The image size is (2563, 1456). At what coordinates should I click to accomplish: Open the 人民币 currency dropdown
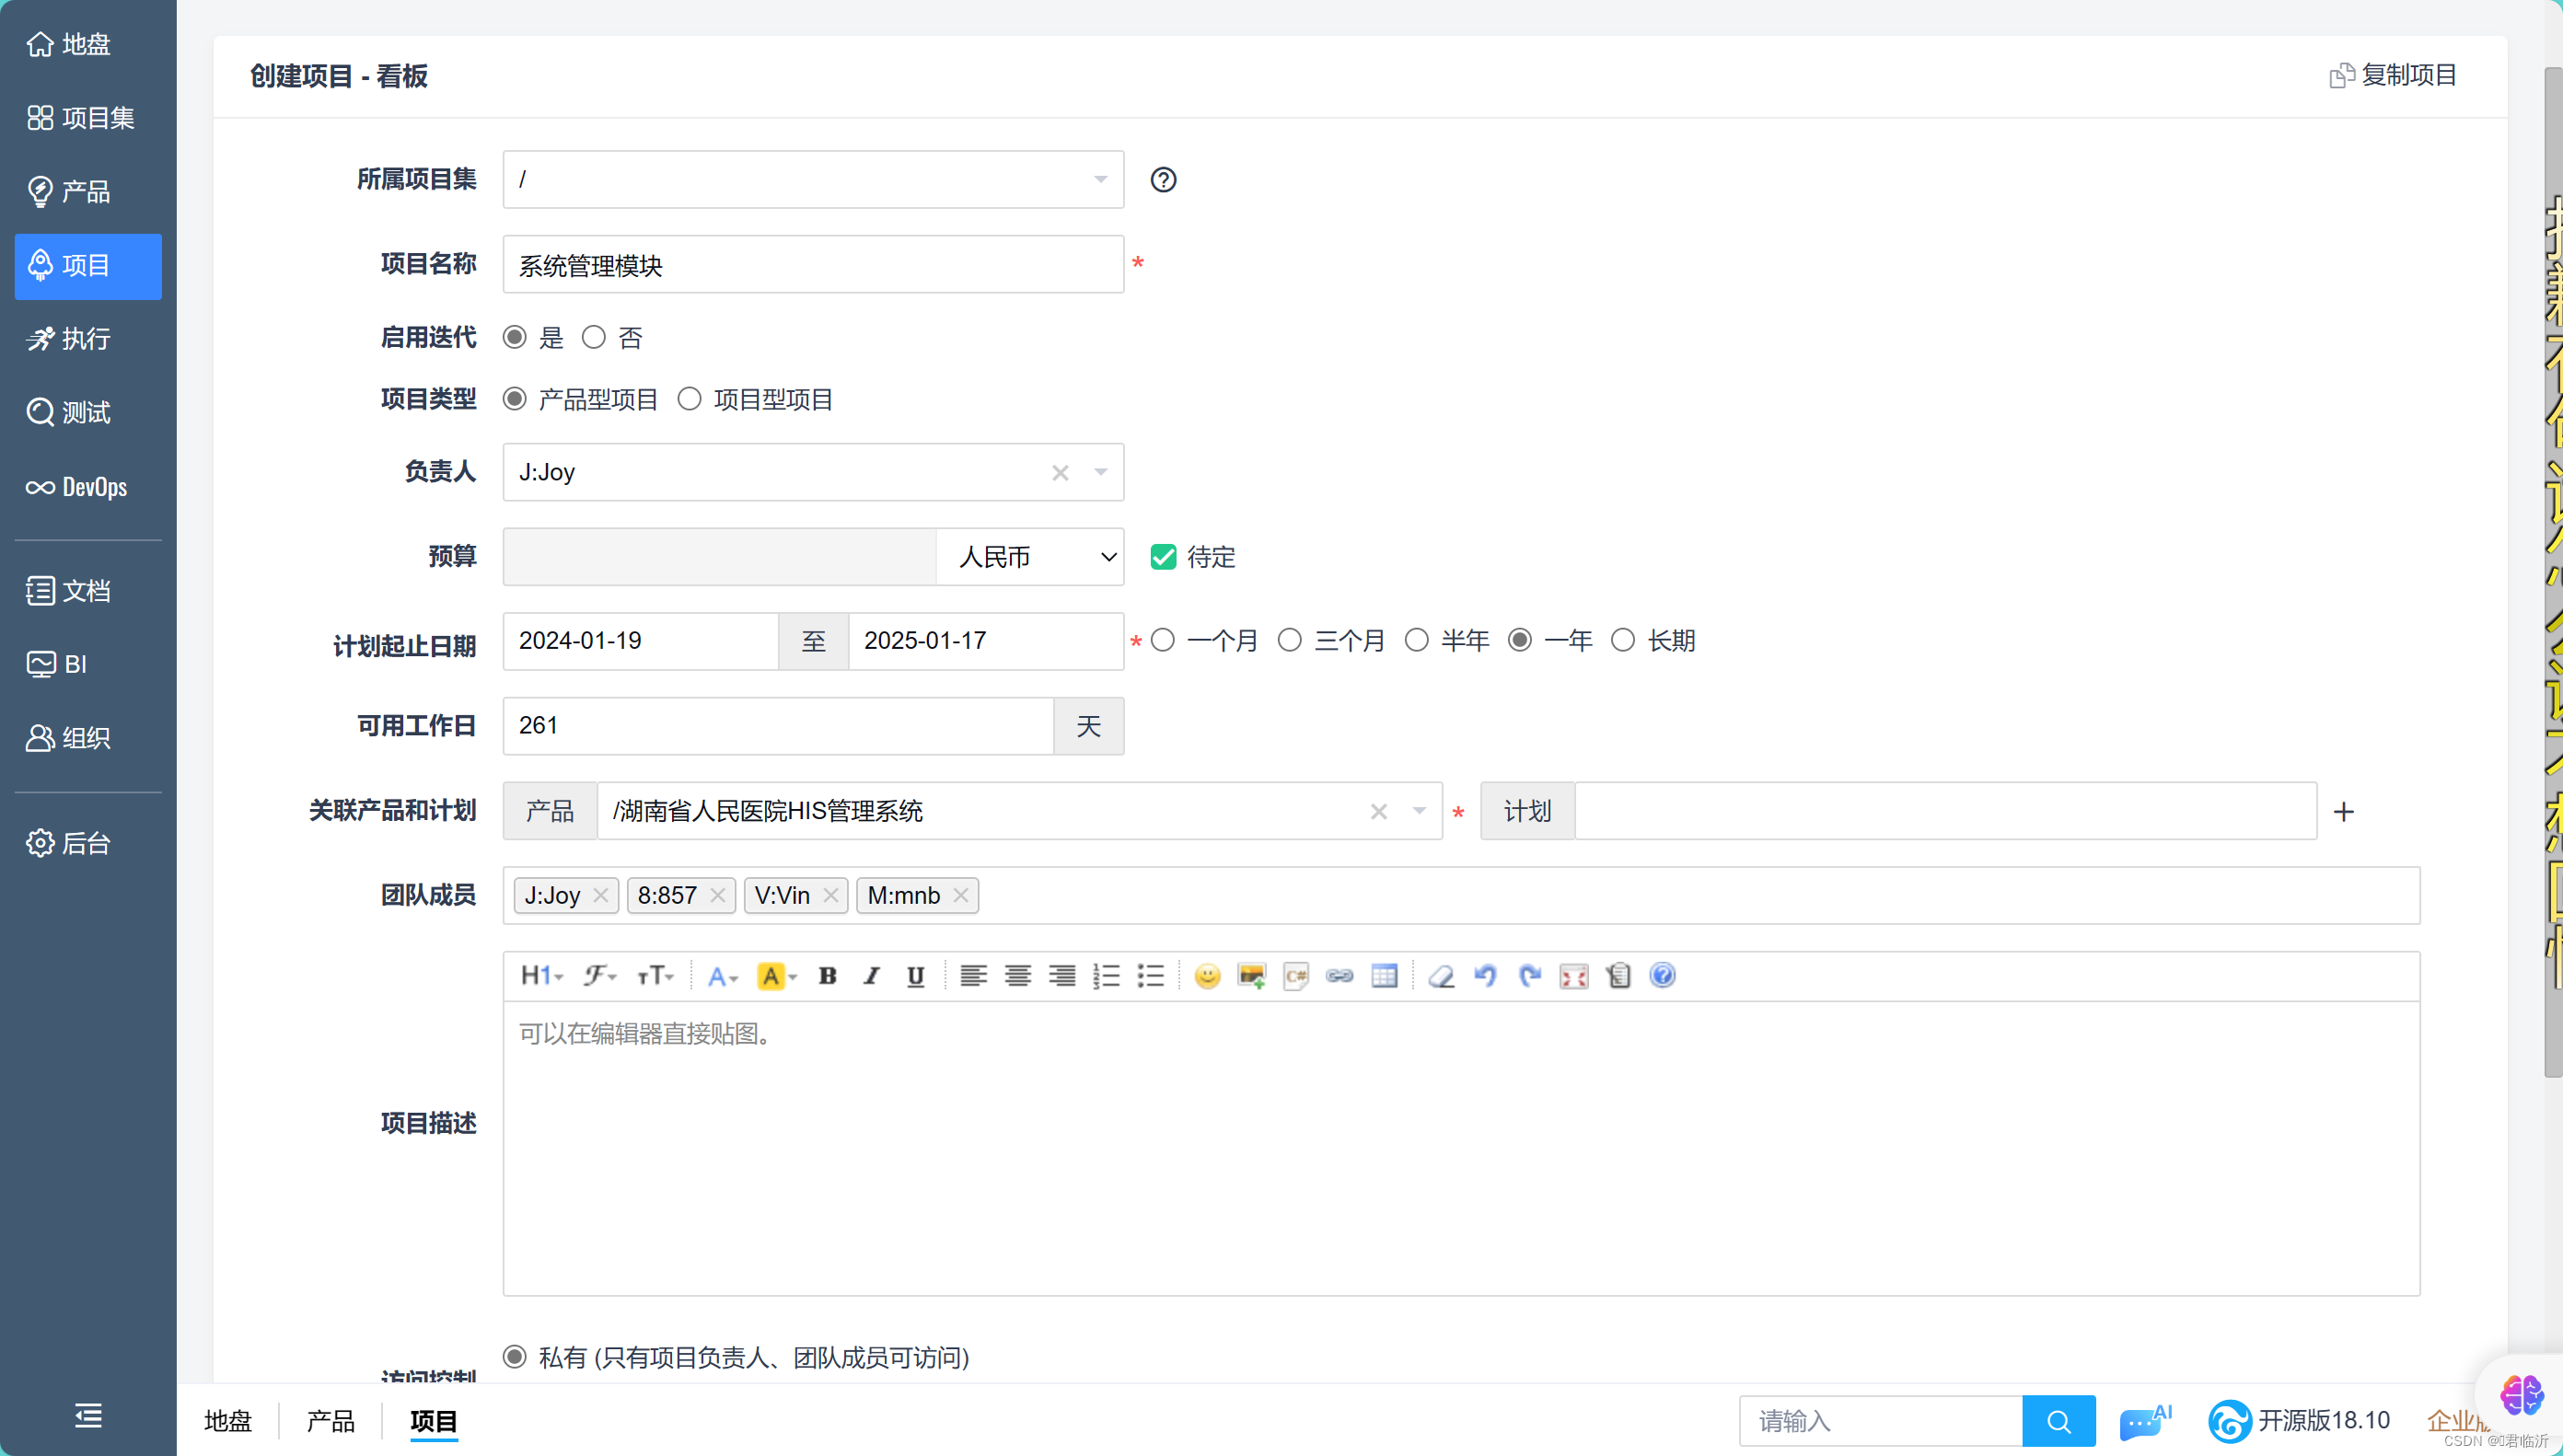[1030, 557]
